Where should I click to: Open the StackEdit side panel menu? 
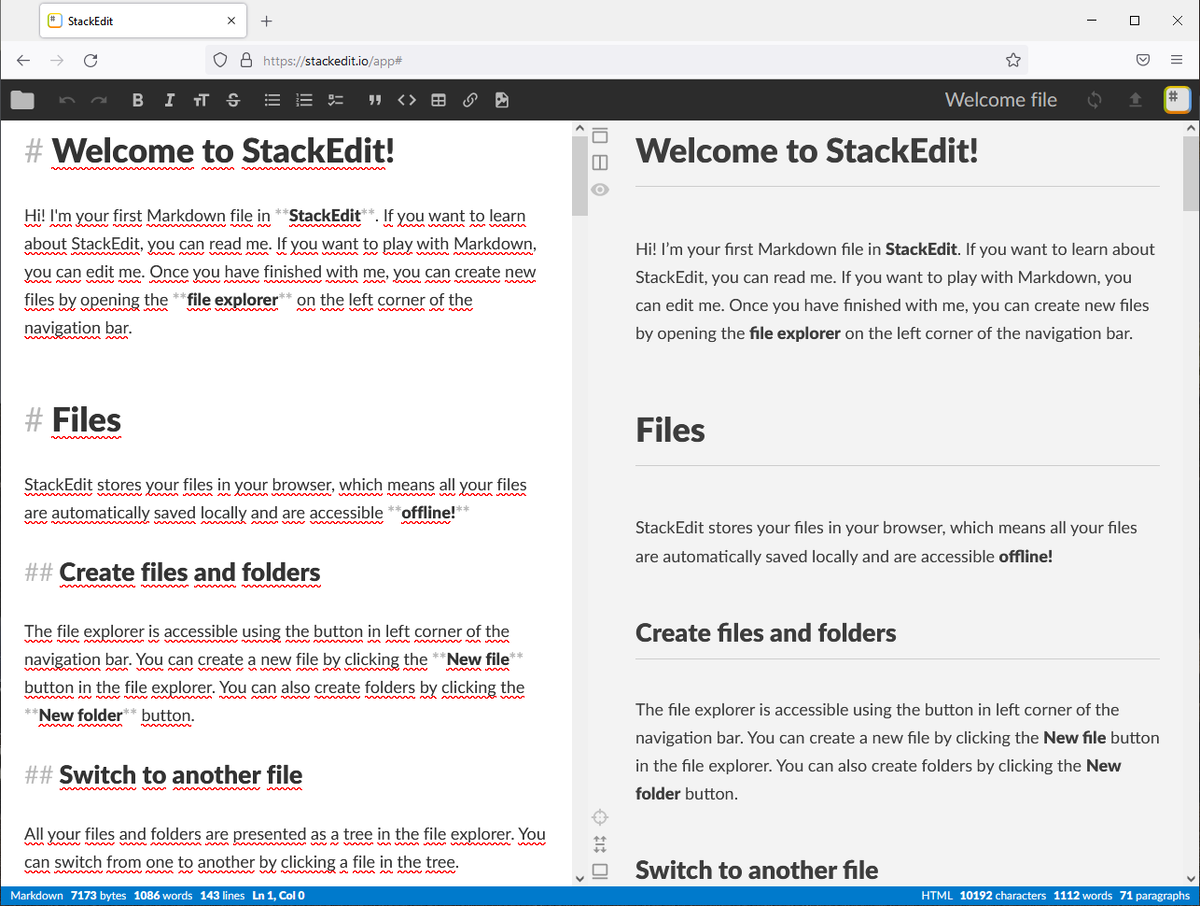point(1176,99)
